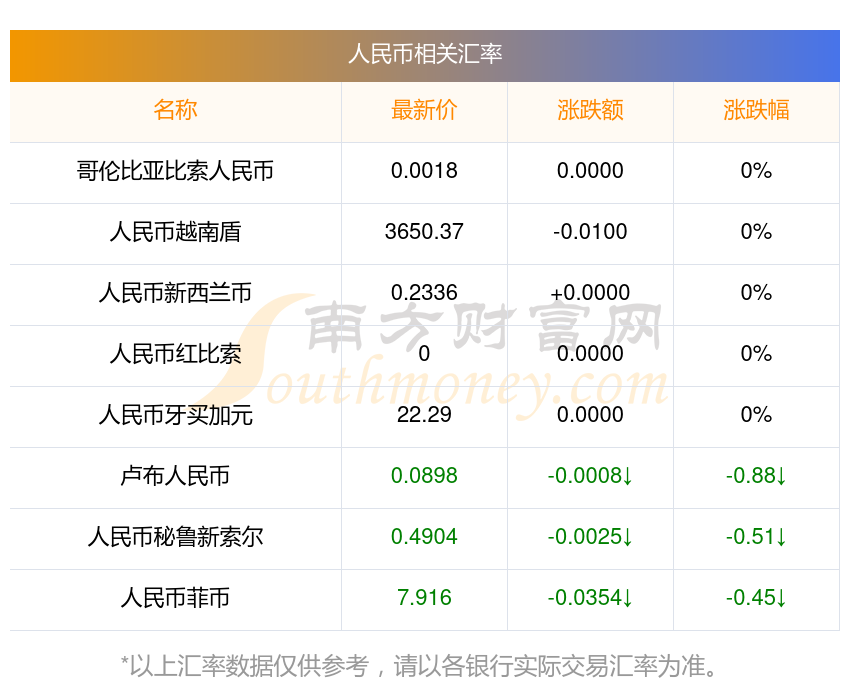Click the -0.0025↓ change amount
The image size is (850, 698).
(x=590, y=537)
